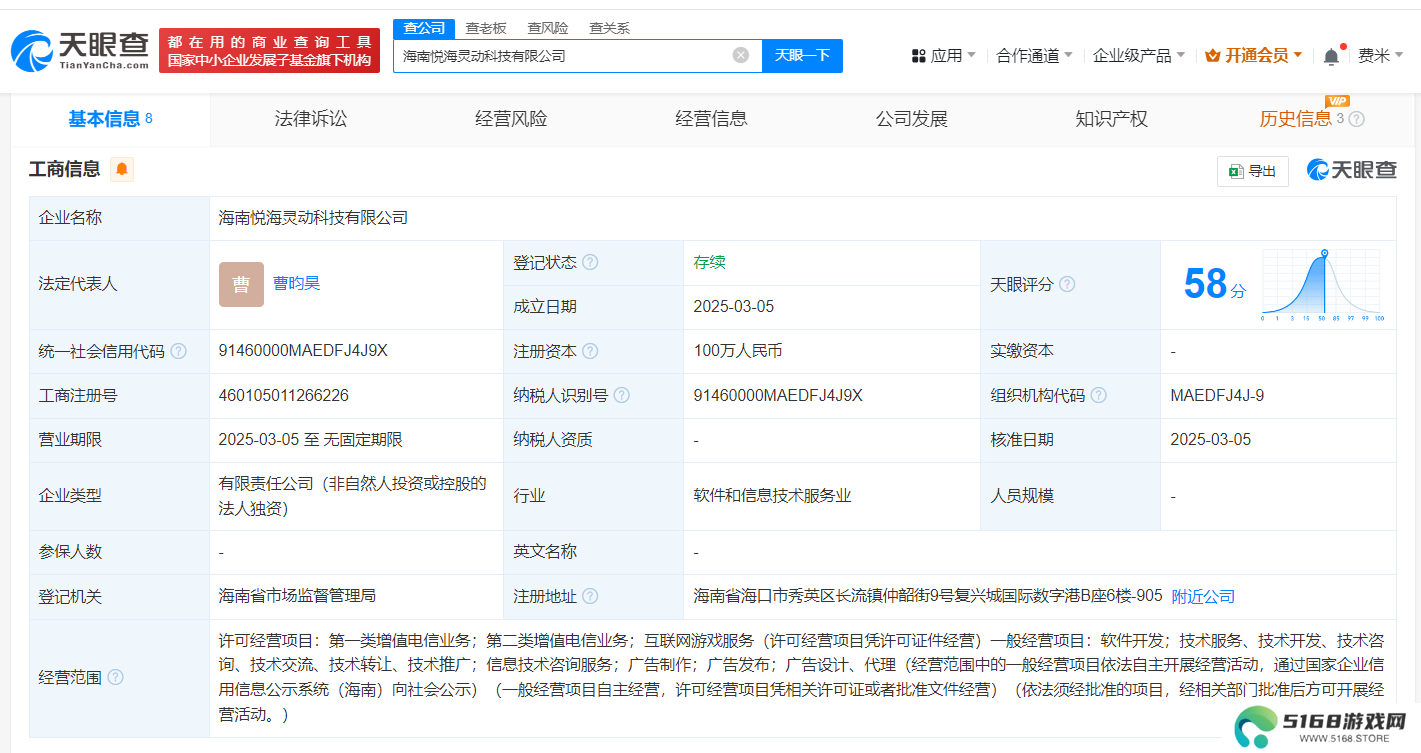The height and width of the screenshot is (753, 1421).
Task: Open the 经营风险 tab
Action: 511,119
